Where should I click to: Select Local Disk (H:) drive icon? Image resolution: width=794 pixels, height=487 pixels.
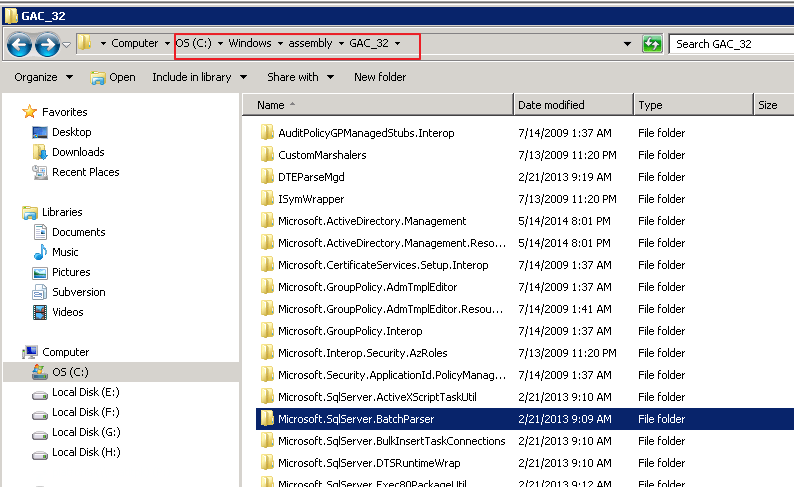(x=39, y=454)
